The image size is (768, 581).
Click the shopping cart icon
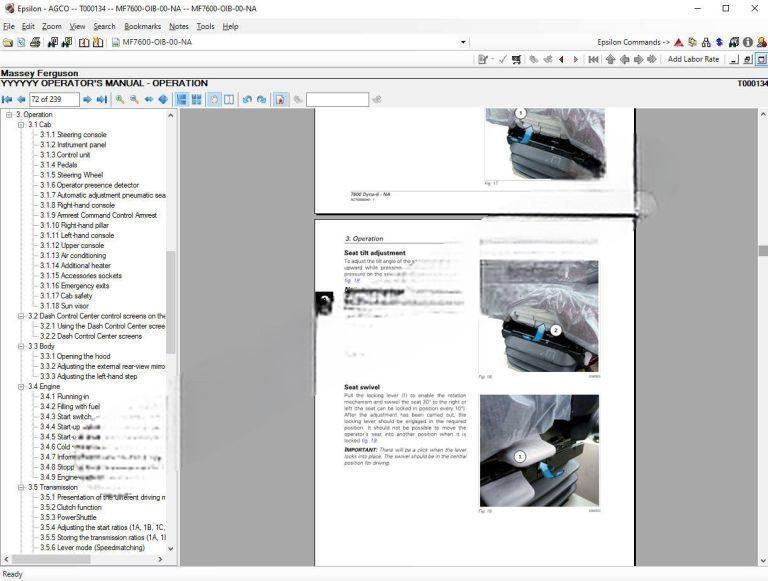click(x=516, y=59)
